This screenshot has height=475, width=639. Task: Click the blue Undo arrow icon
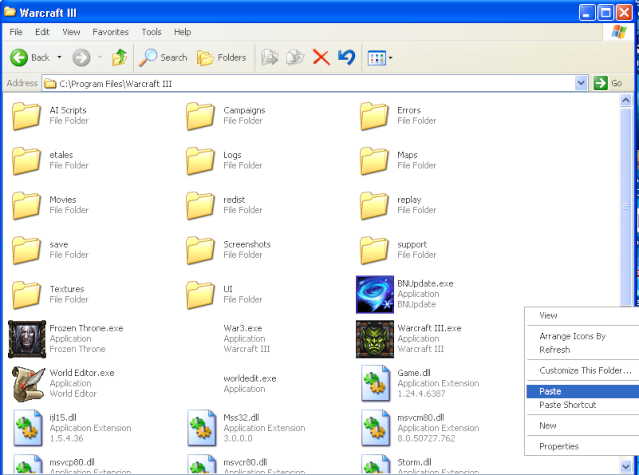346,57
